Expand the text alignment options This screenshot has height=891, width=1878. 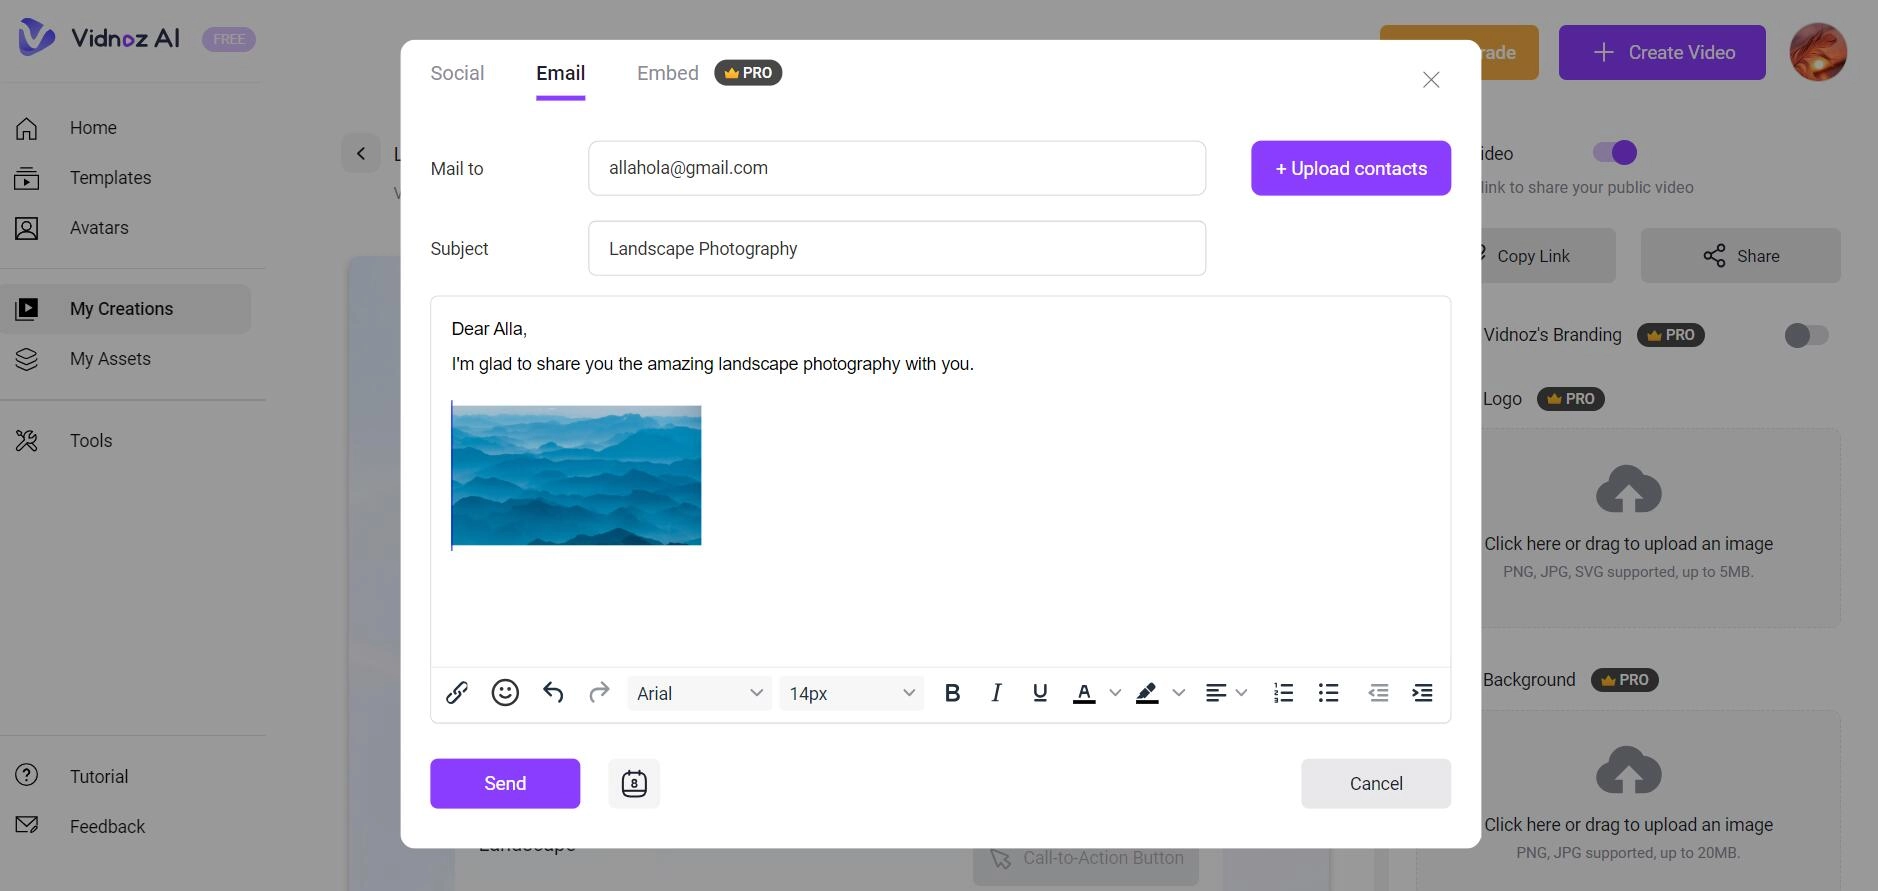1241,693
